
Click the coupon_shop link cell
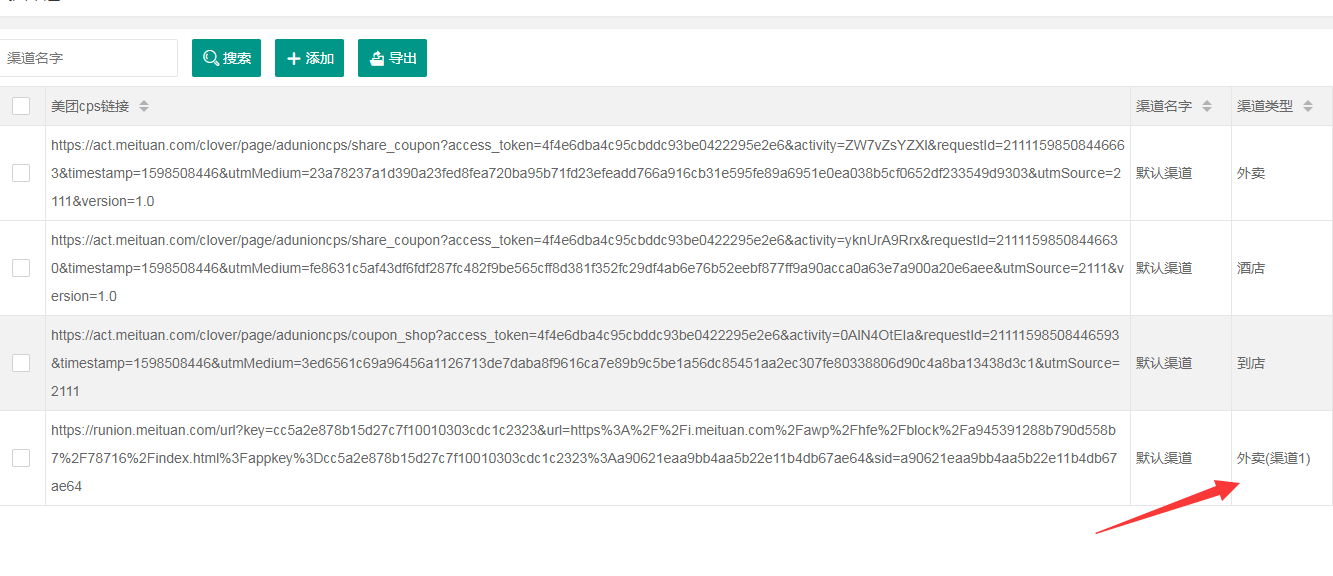588,363
